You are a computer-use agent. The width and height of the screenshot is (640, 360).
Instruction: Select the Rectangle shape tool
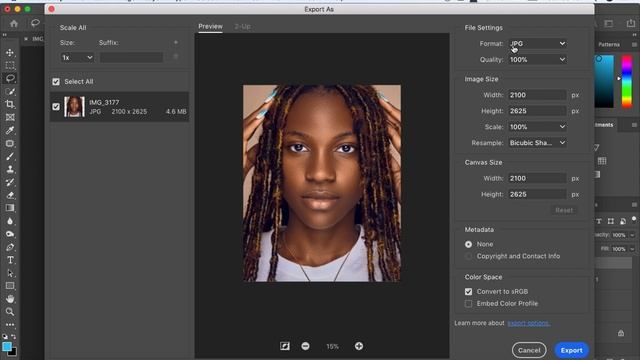(x=10, y=286)
